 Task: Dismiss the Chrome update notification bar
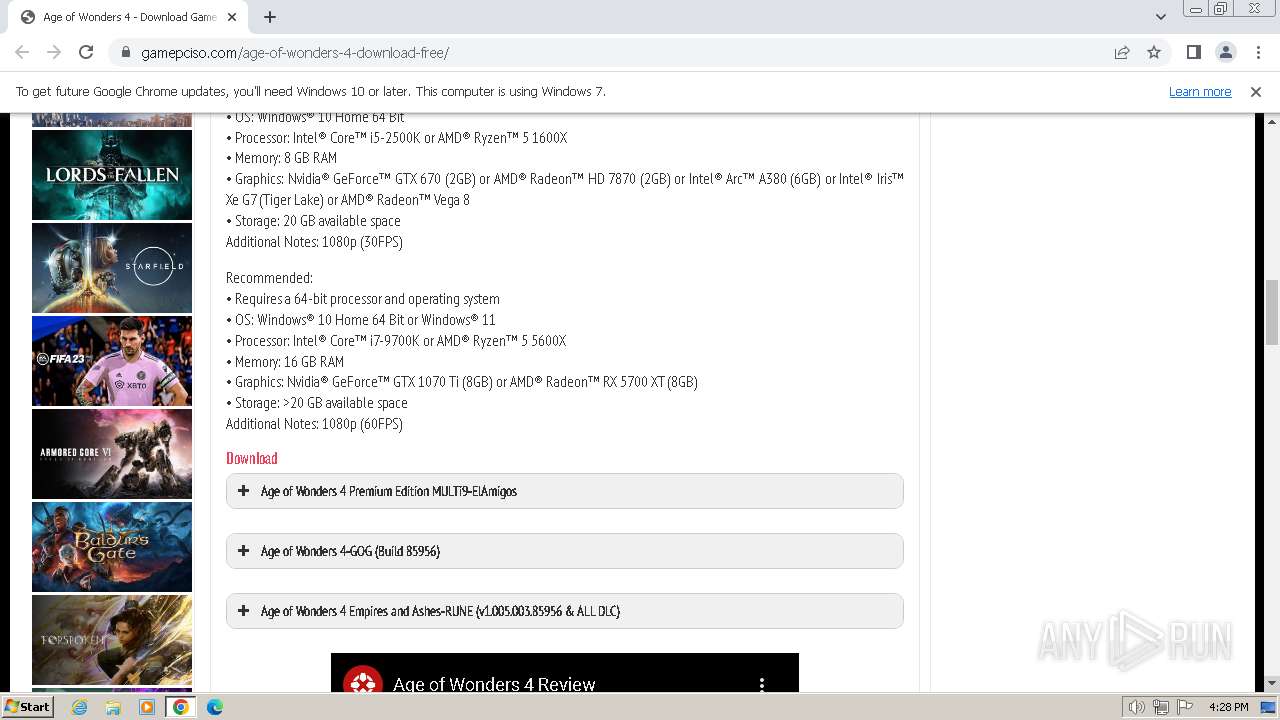(1256, 91)
